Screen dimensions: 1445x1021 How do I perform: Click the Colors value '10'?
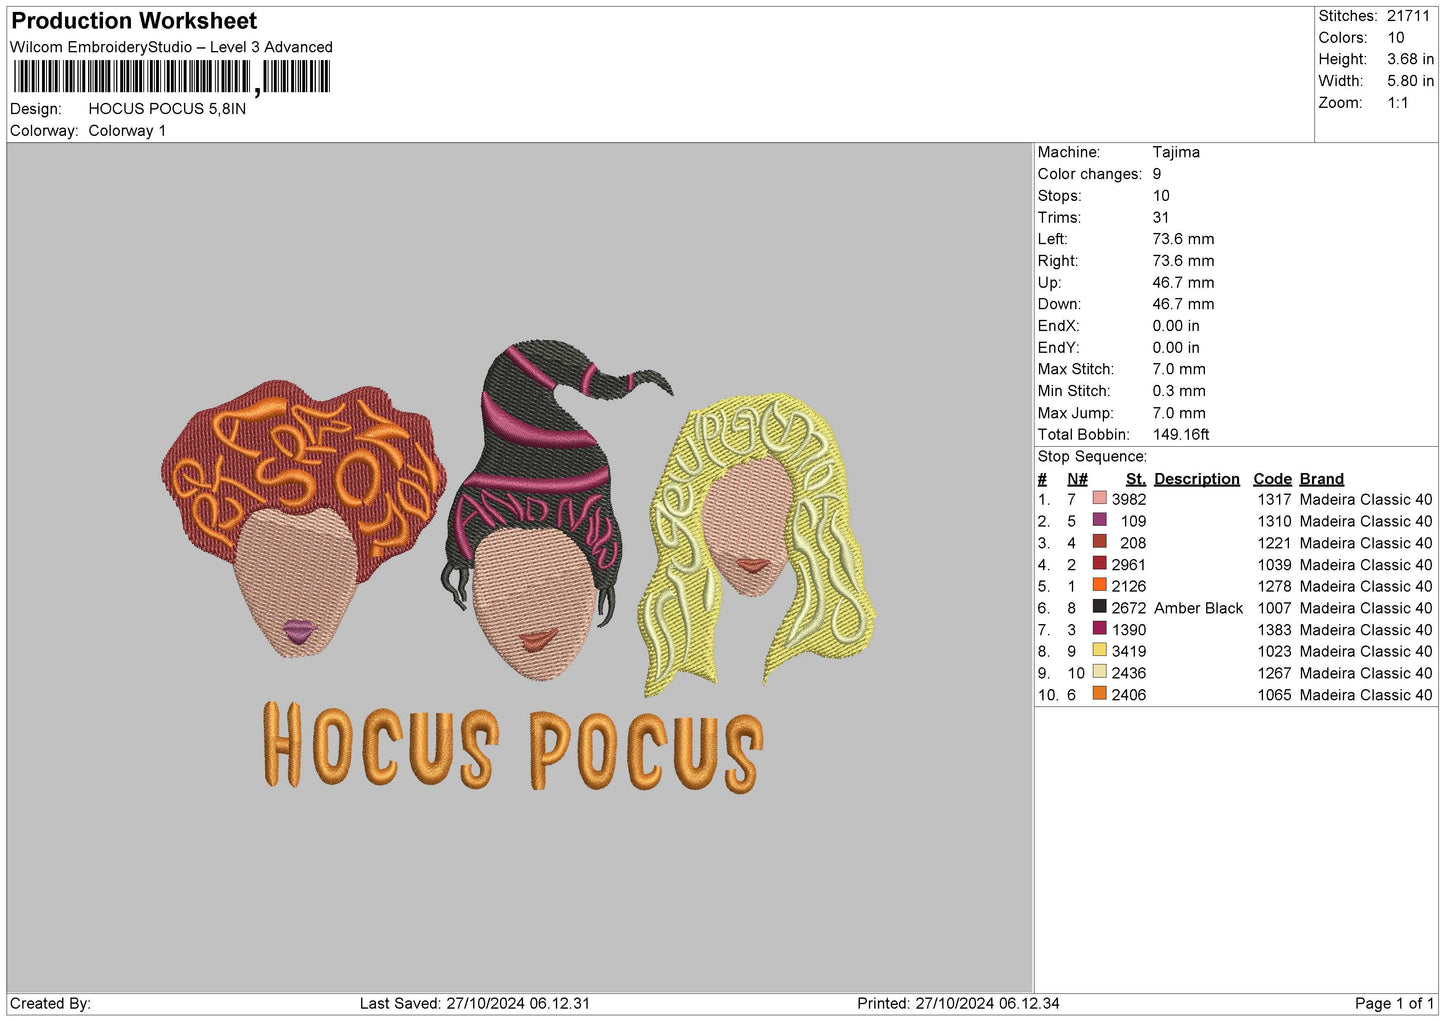[x=1396, y=38]
